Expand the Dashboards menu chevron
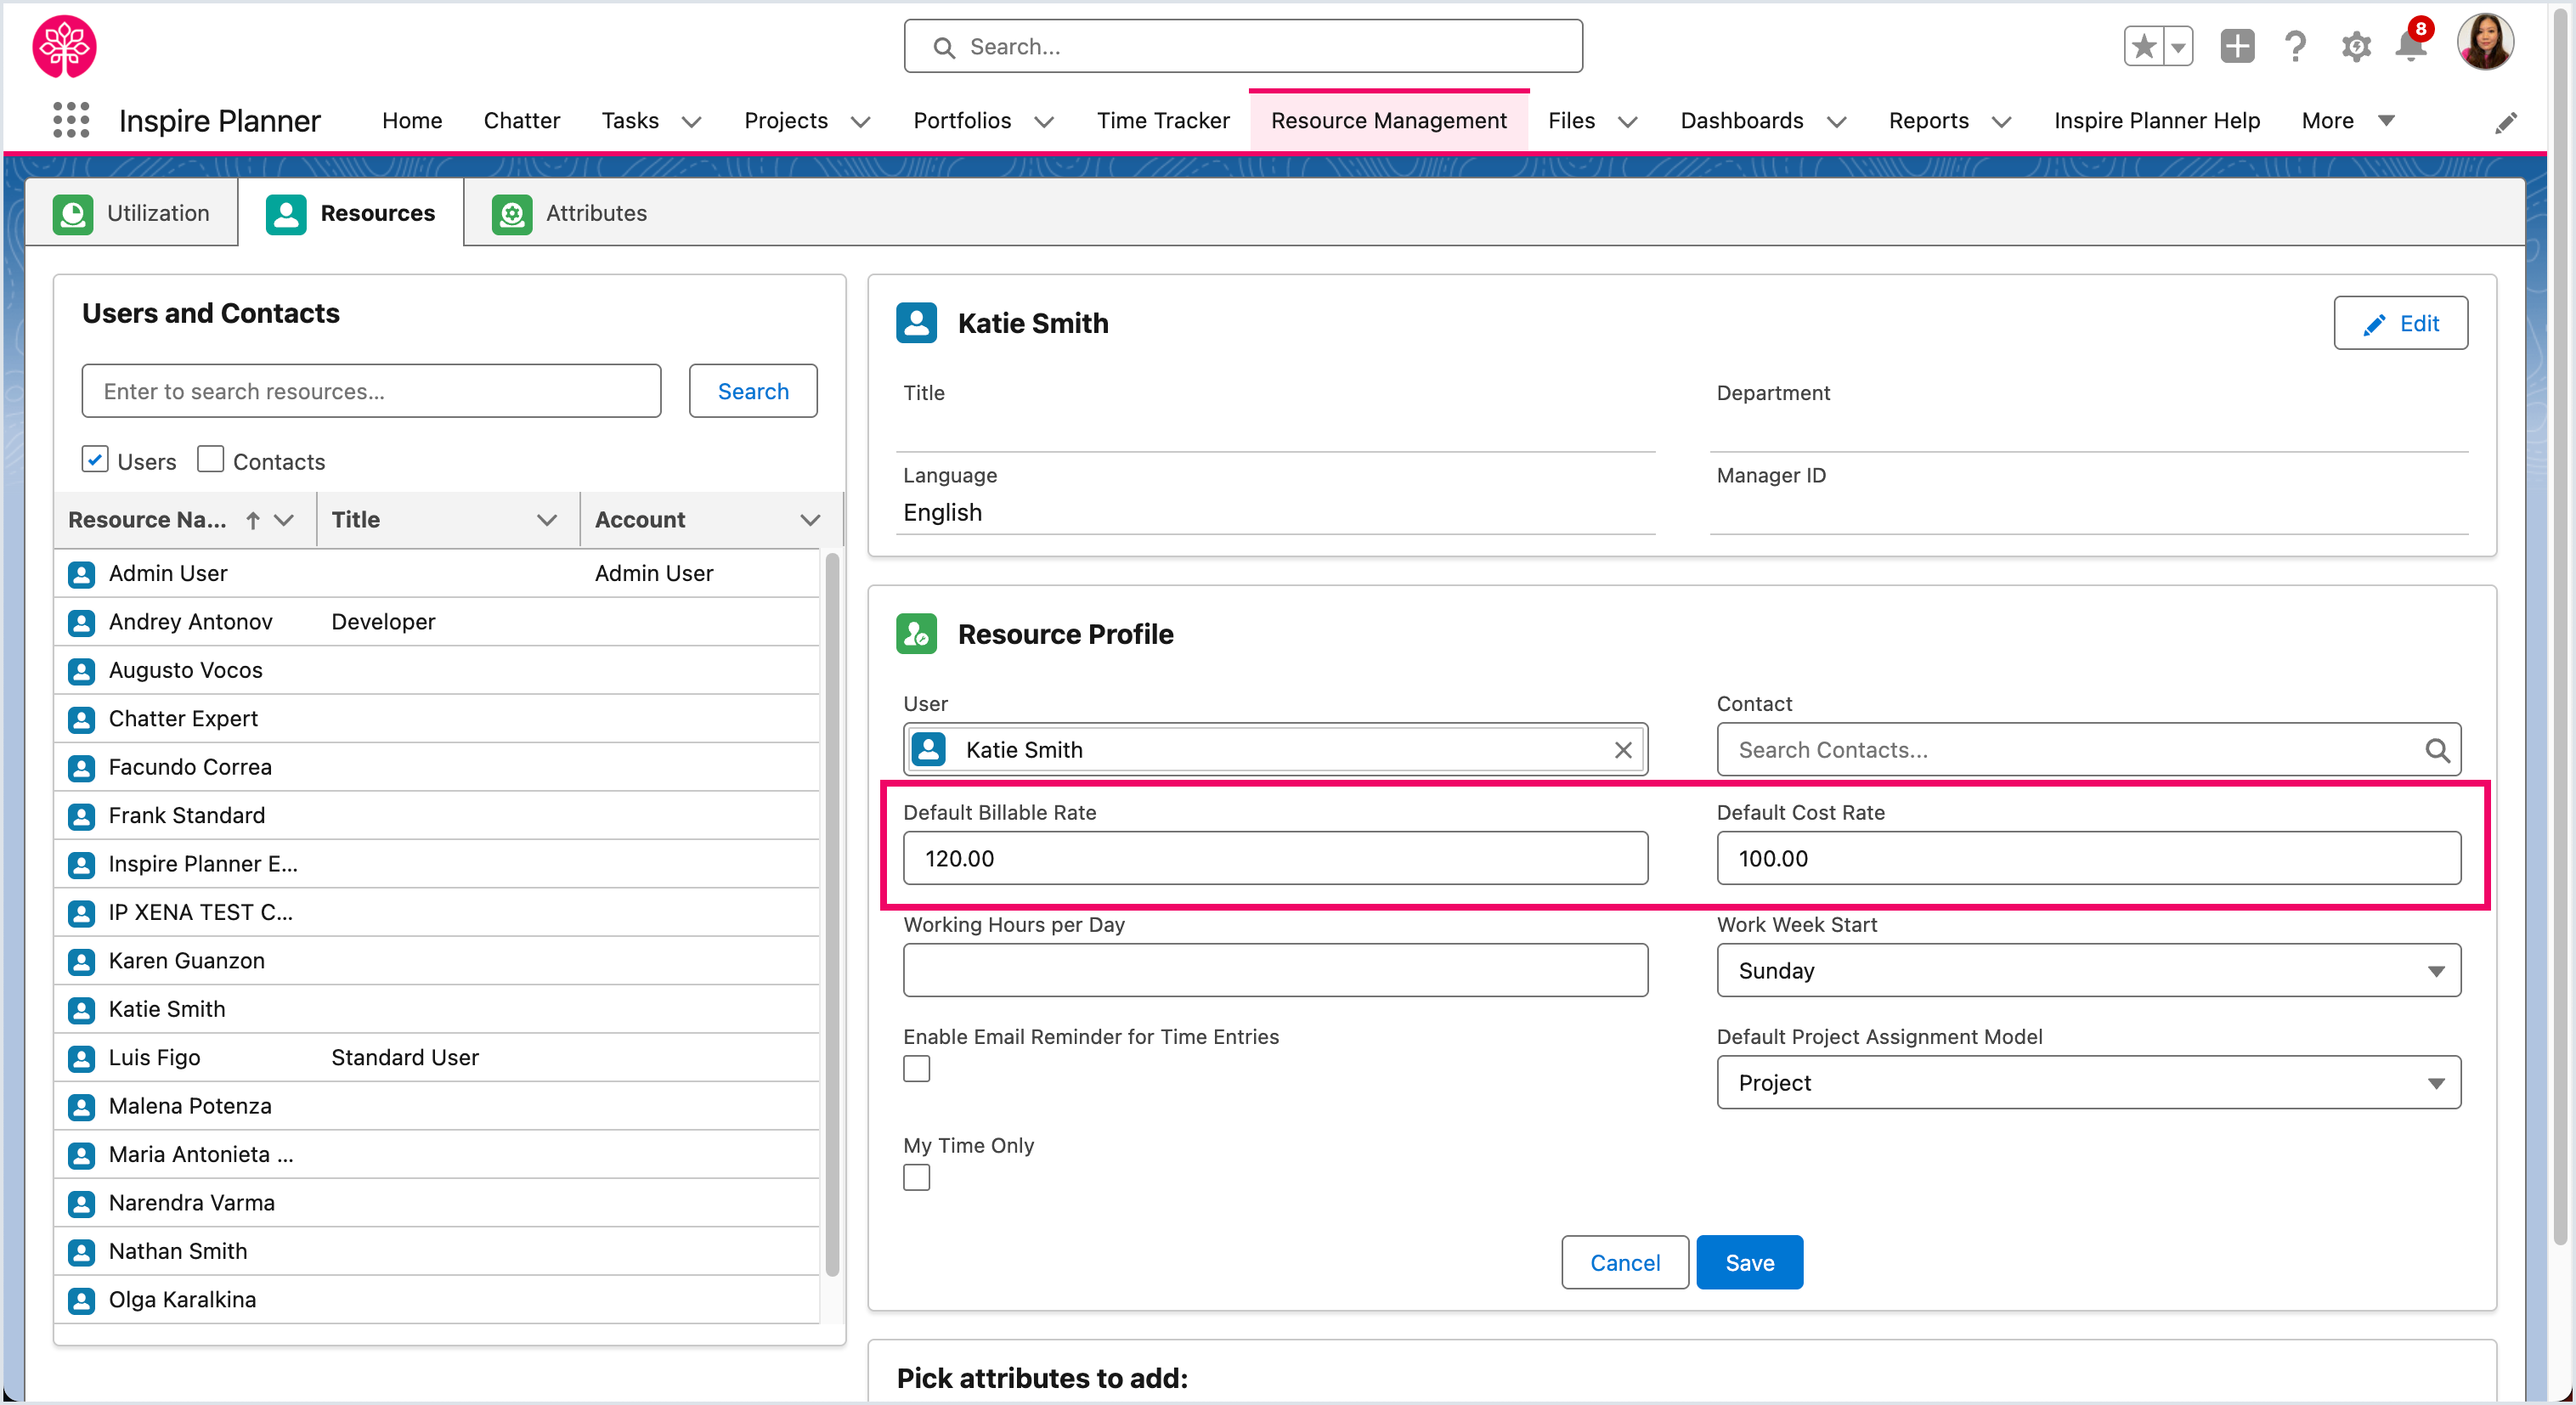2576x1405 pixels. (x=1836, y=122)
